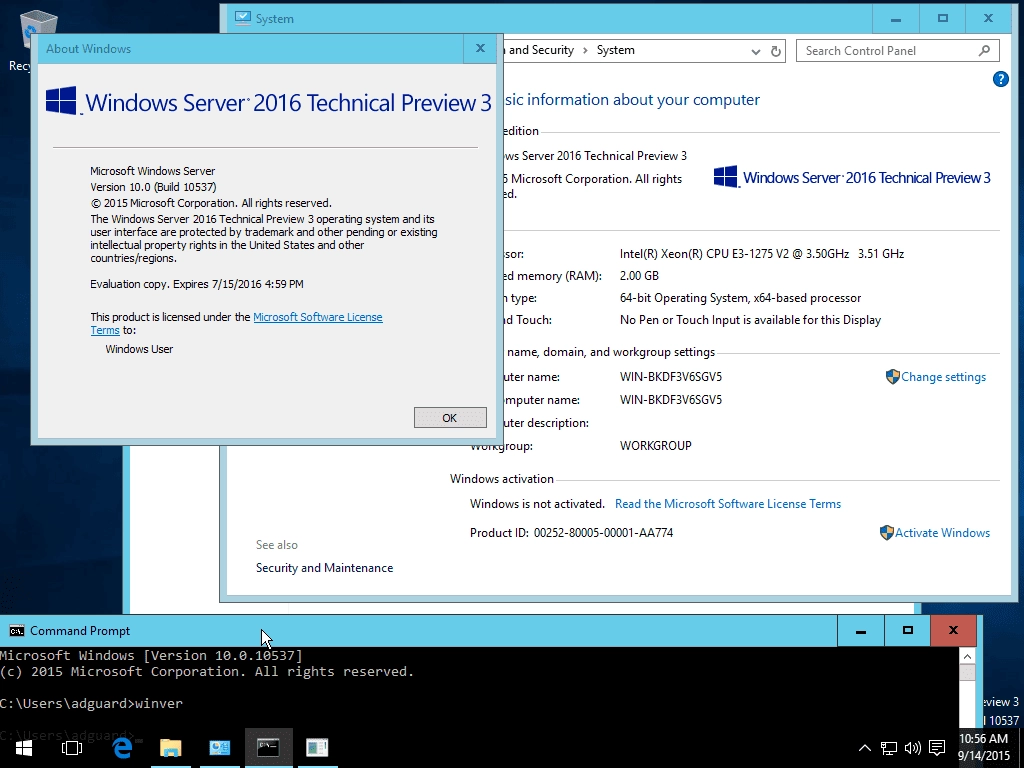The height and width of the screenshot is (768, 1024).
Task: Open the Start menu
Action: click(x=24, y=748)
